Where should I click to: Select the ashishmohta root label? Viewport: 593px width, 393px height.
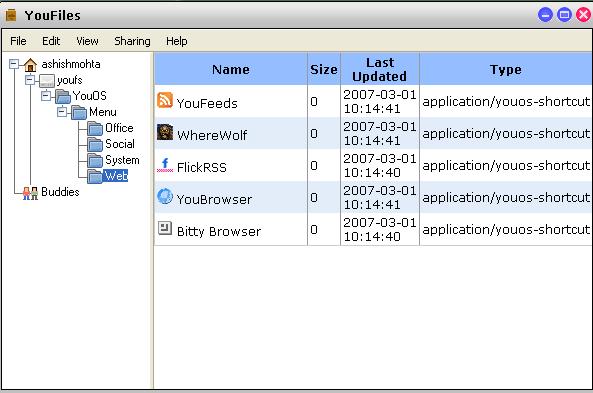[71, 64]
